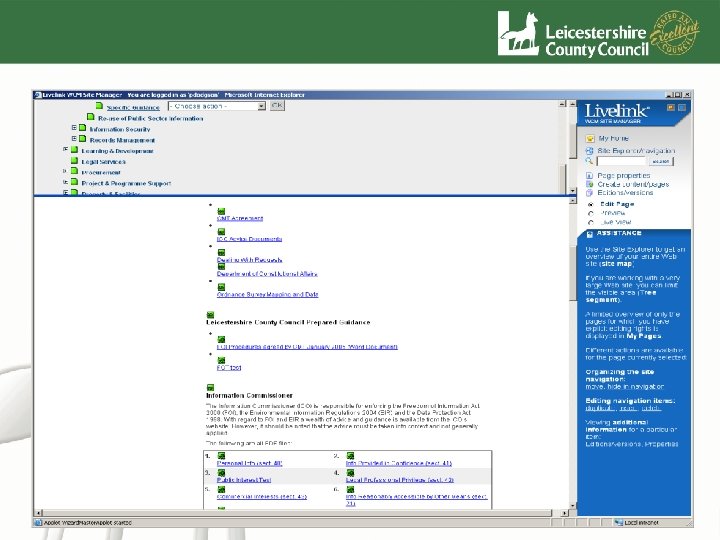Click the OK button next to Choose action
Image resolution: width=720 pixels, height=540 pixels.
pyautogui.click(x=277, y=106)
